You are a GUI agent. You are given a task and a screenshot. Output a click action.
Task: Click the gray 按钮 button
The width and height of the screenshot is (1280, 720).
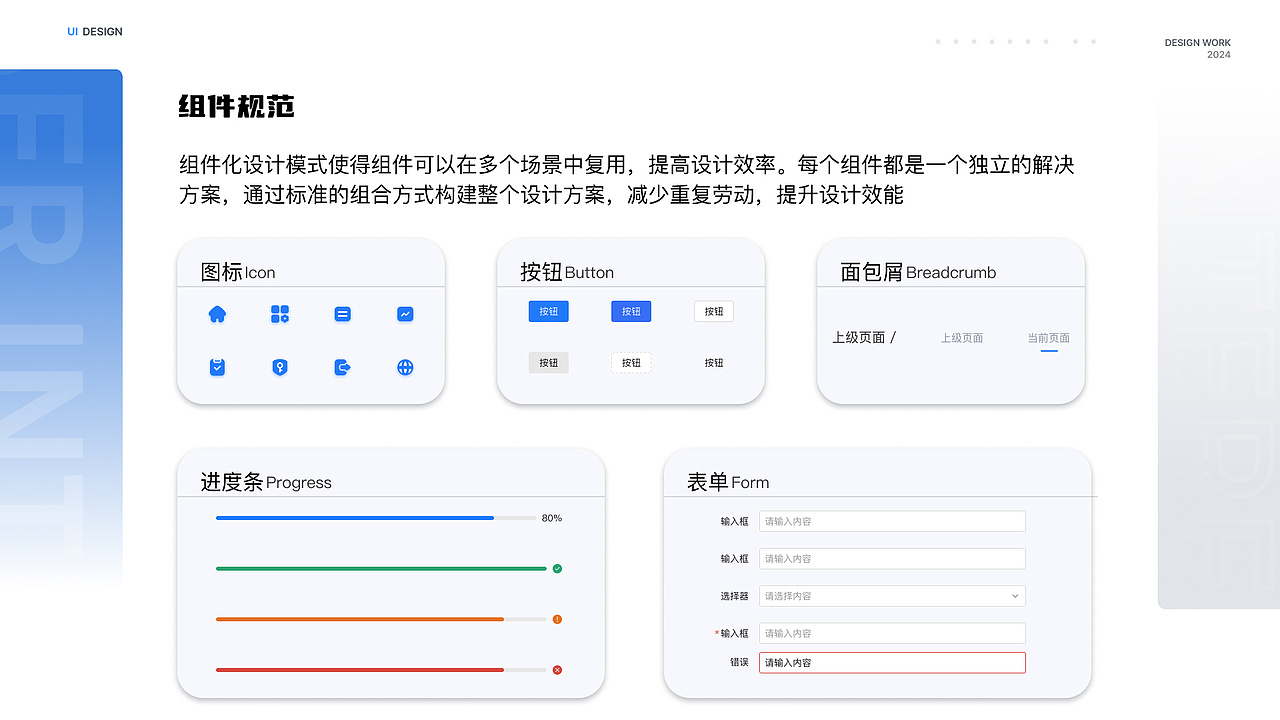point(548,362)
